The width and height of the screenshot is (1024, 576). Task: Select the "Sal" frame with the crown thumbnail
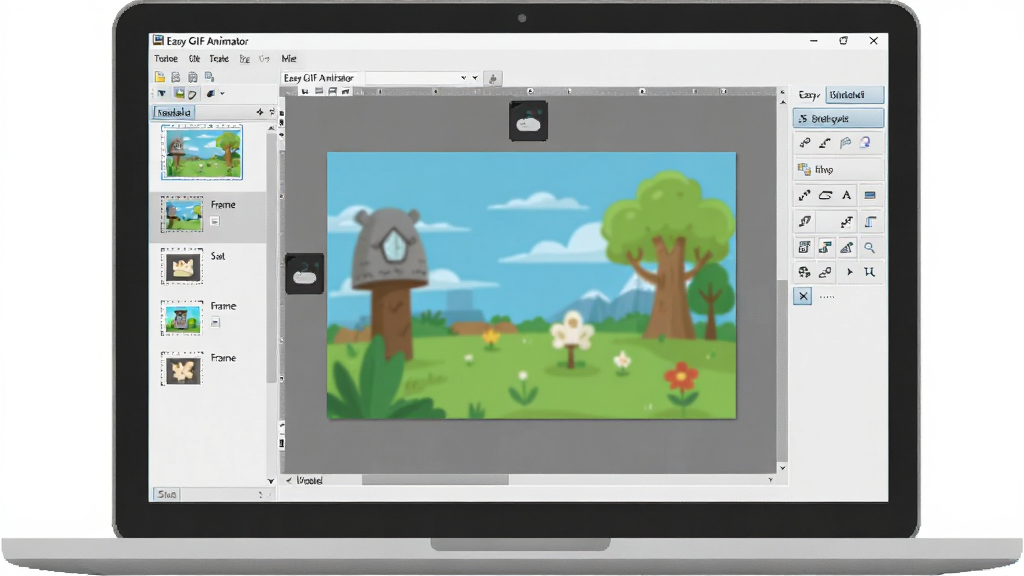click(x=208, y=266)
